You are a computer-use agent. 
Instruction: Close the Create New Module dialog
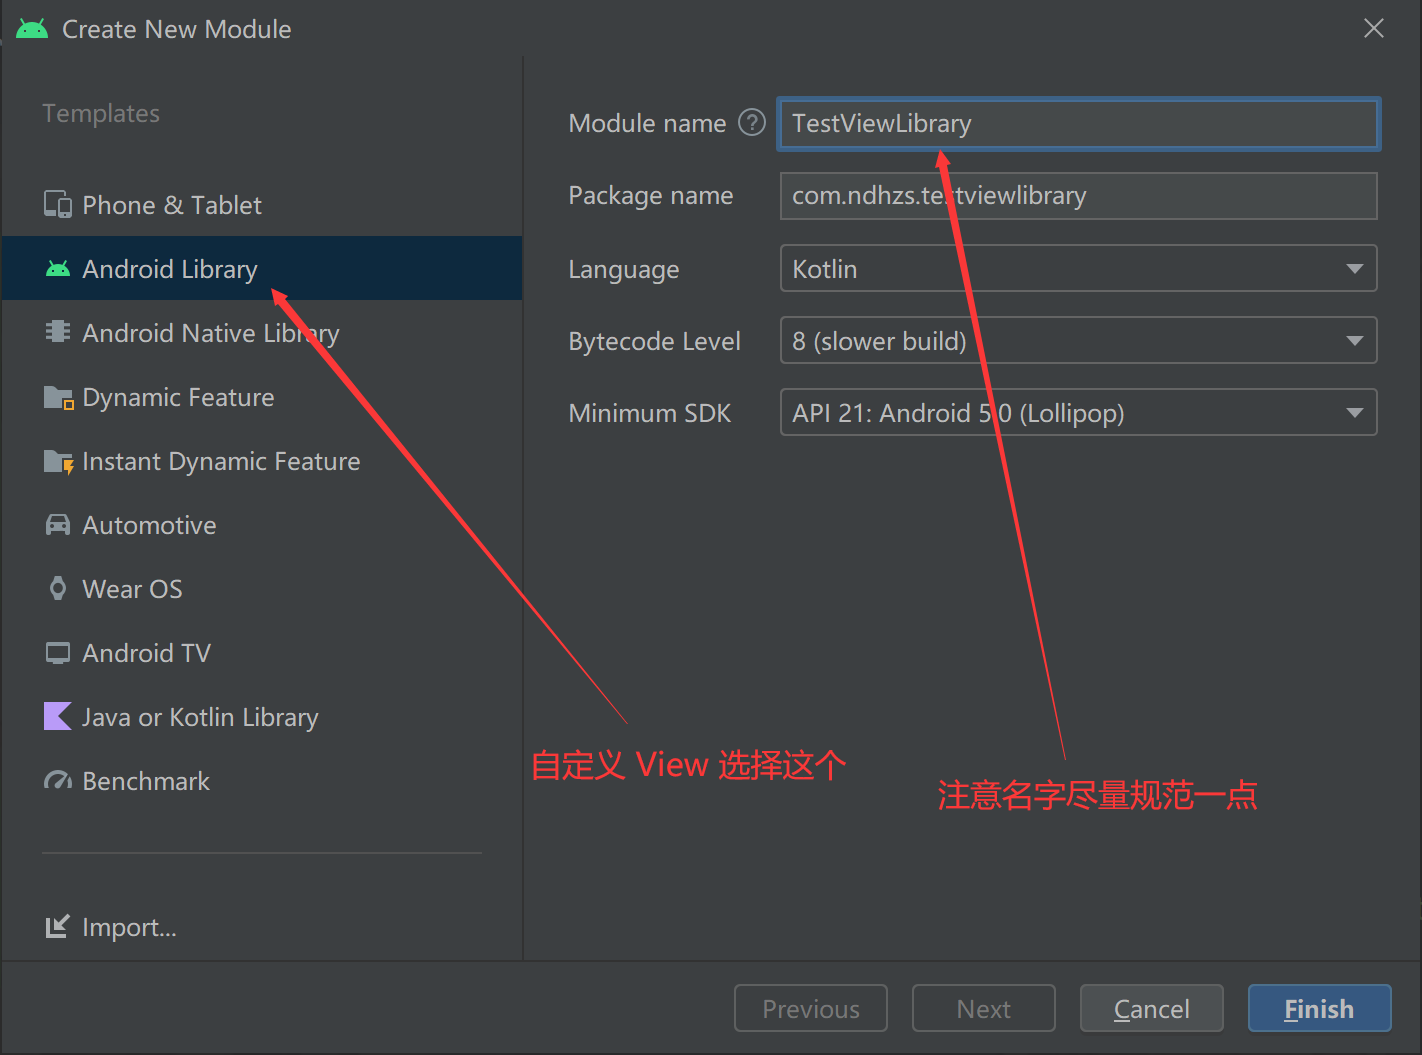(x=1374, y=28)
